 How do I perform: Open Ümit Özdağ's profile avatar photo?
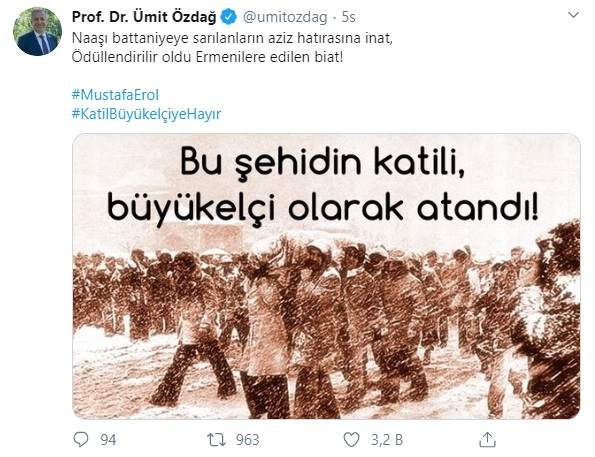pyautogui.click(x=38, y=32)
